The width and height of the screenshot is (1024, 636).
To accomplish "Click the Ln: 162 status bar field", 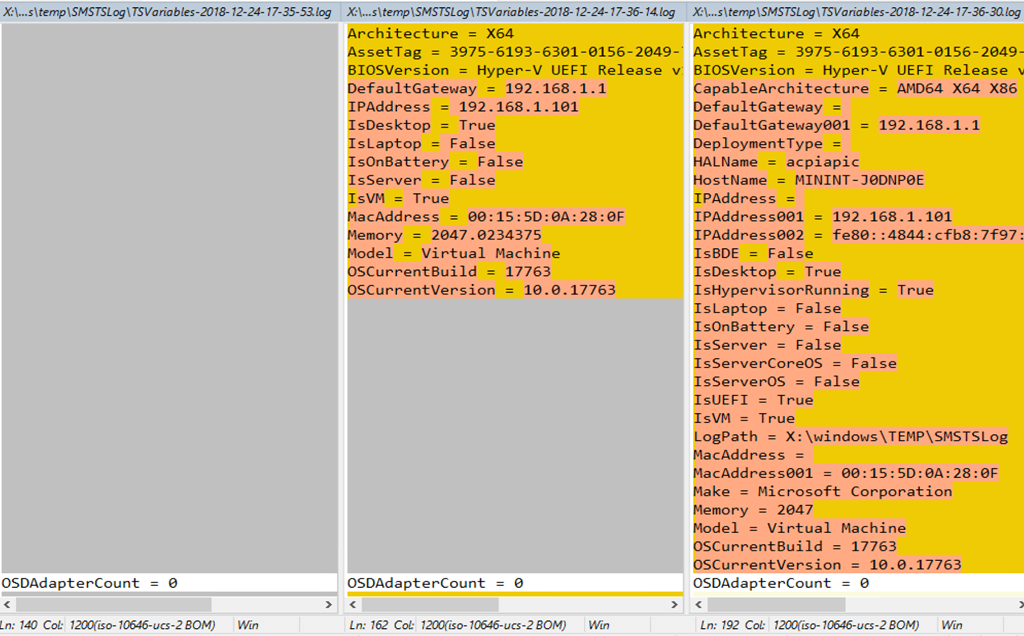I will 369,625.
